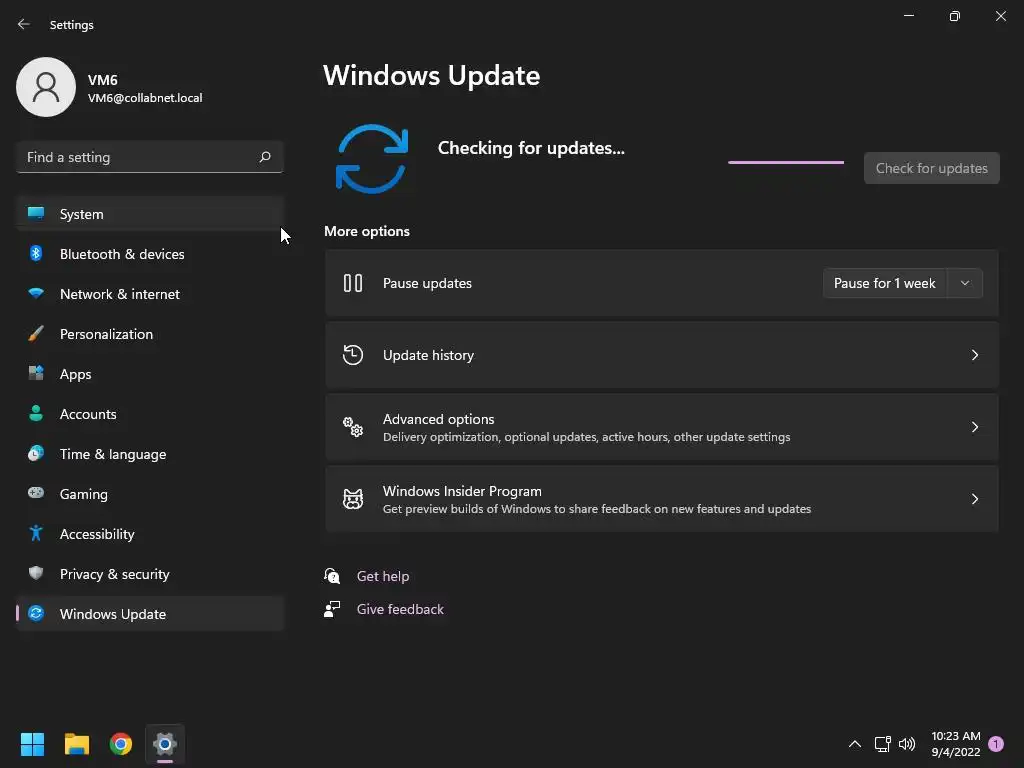The height and width of the screenshot is (768, 1024).
Task: Click VM6@collabnet.local account email
Action: click(x=145, y=98)
